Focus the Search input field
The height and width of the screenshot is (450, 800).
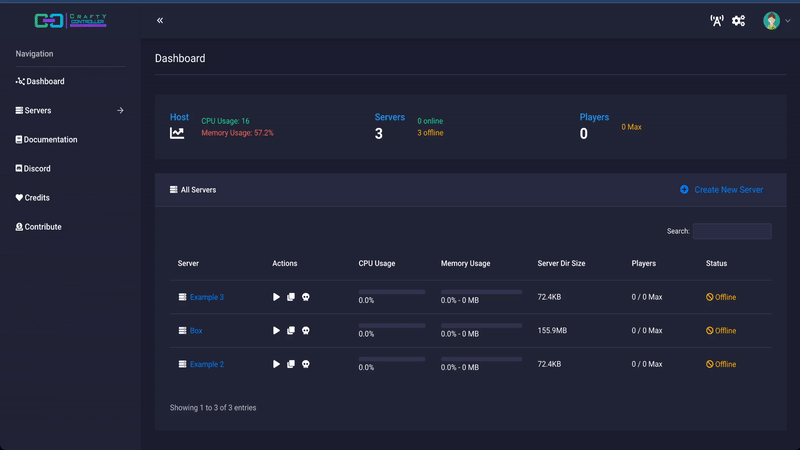click(732, 231)
